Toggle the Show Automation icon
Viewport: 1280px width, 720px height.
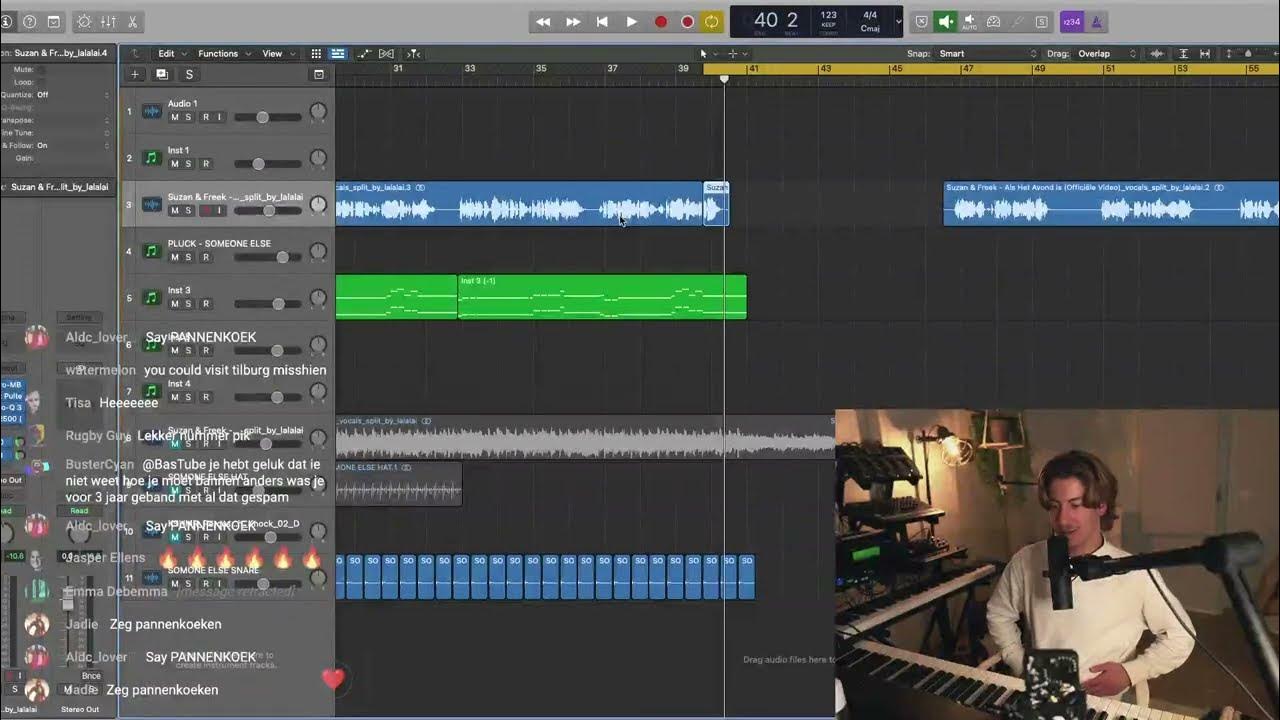pyautogui.click(x=364, y=53)
